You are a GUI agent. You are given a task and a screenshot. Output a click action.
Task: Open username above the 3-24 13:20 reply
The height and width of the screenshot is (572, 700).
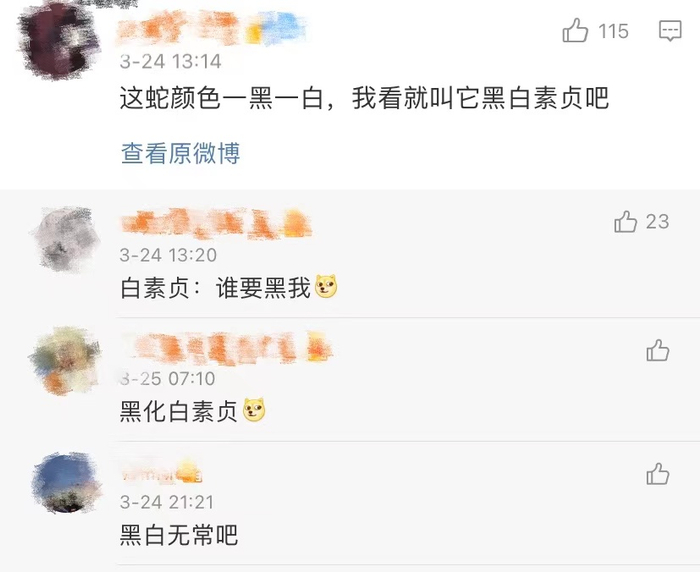click(216, 223)
